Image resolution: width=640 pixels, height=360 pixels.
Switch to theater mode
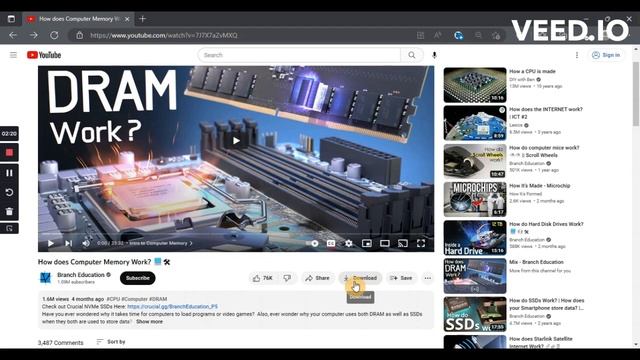[x=384, y=243]
